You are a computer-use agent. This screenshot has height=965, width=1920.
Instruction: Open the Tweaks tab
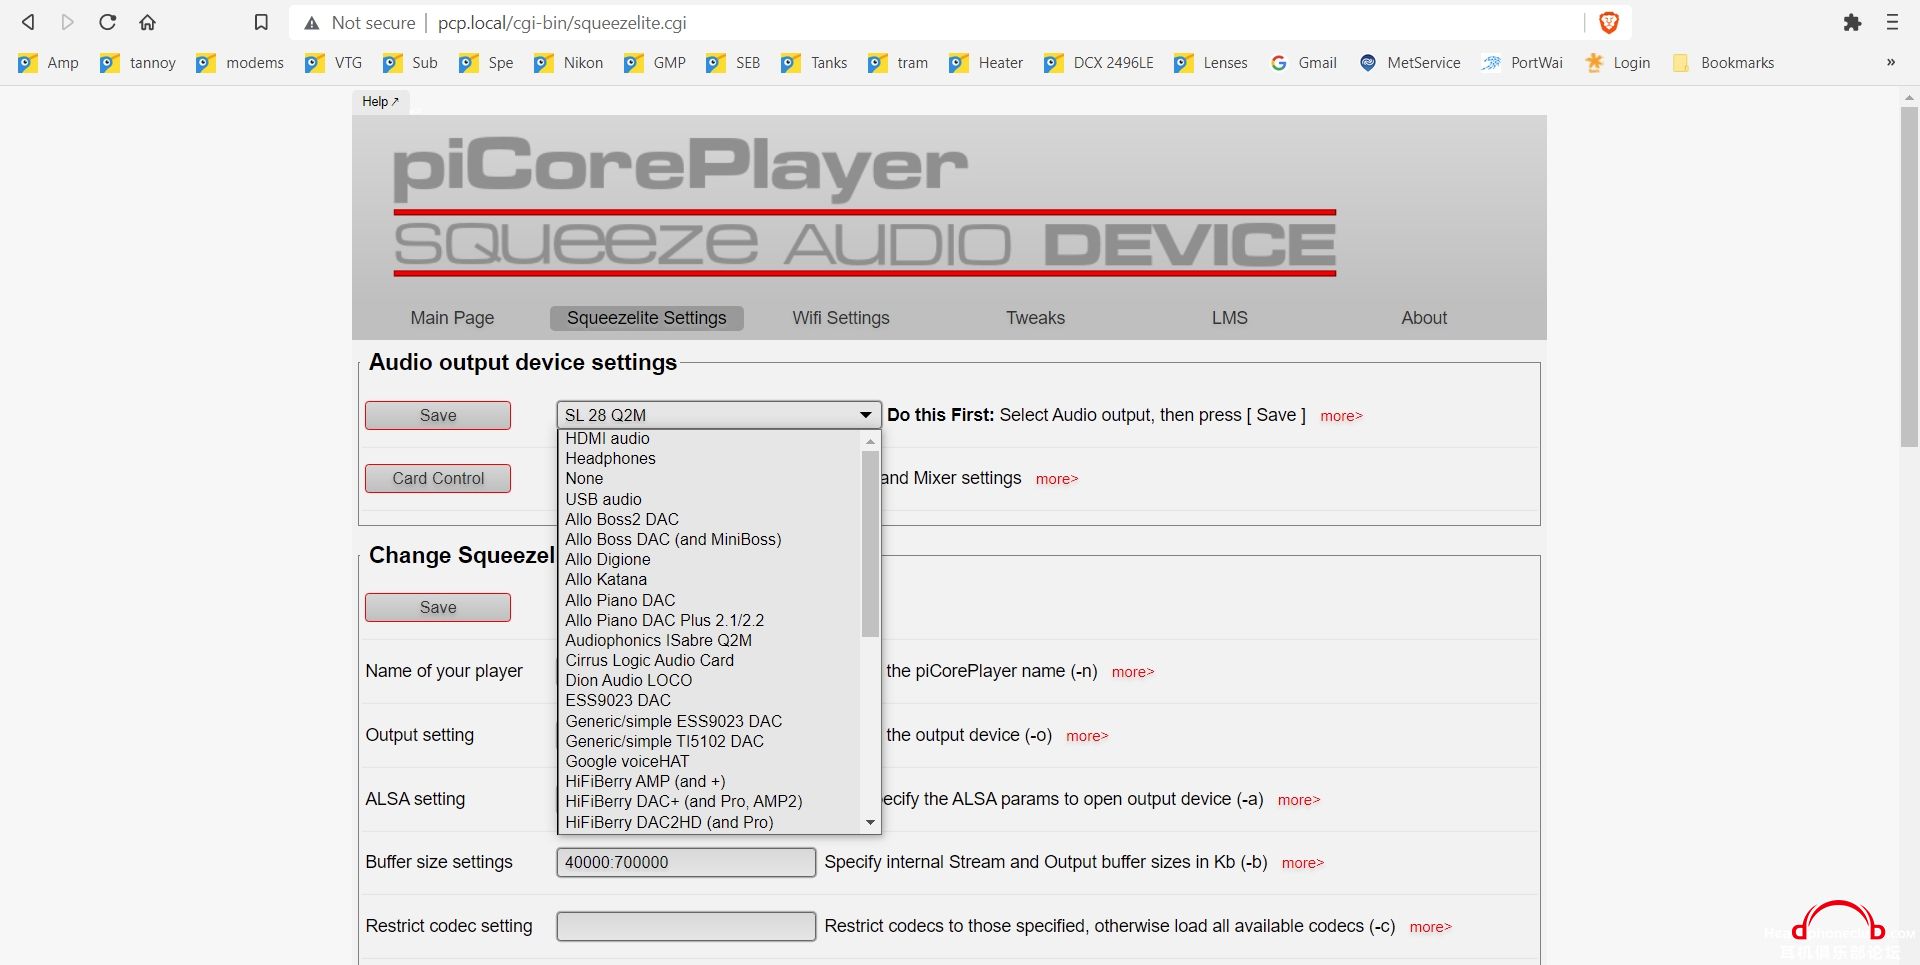pyautogui.click(x=1035, y=318)
